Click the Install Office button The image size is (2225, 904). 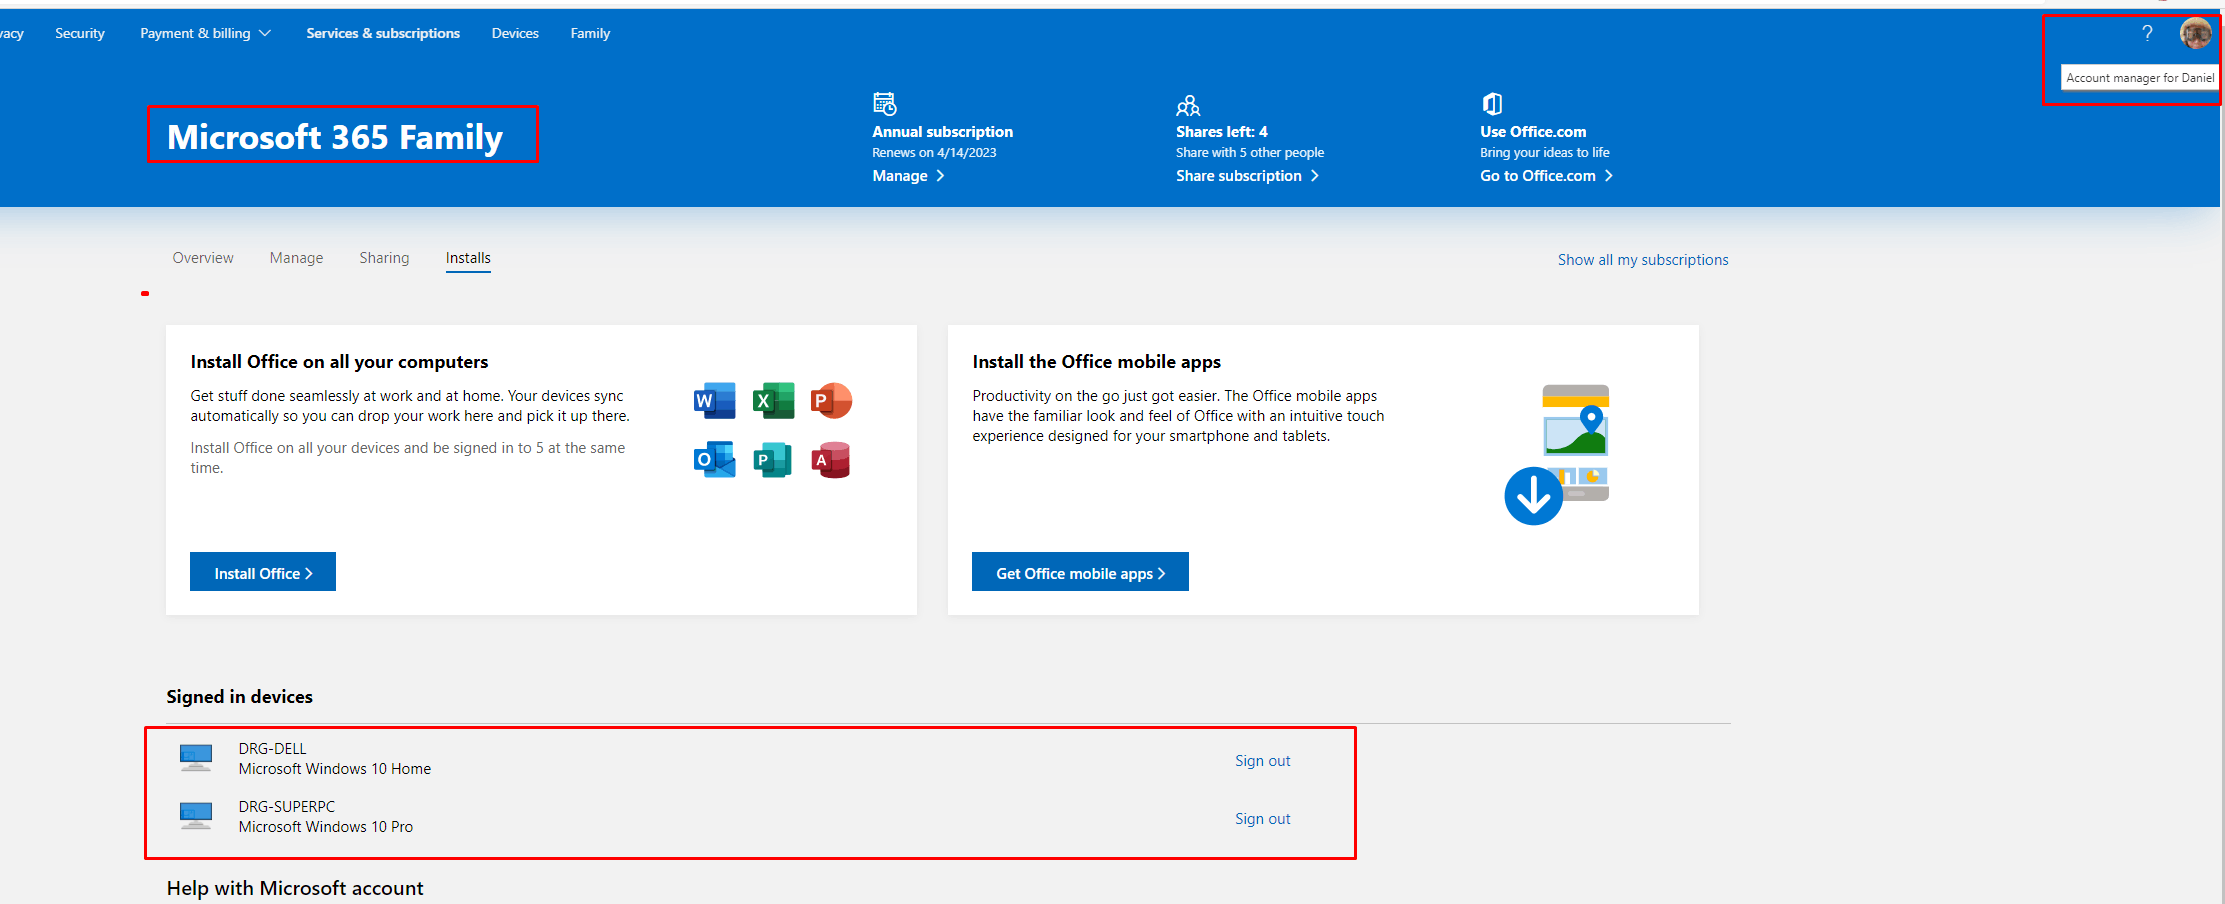263,572
